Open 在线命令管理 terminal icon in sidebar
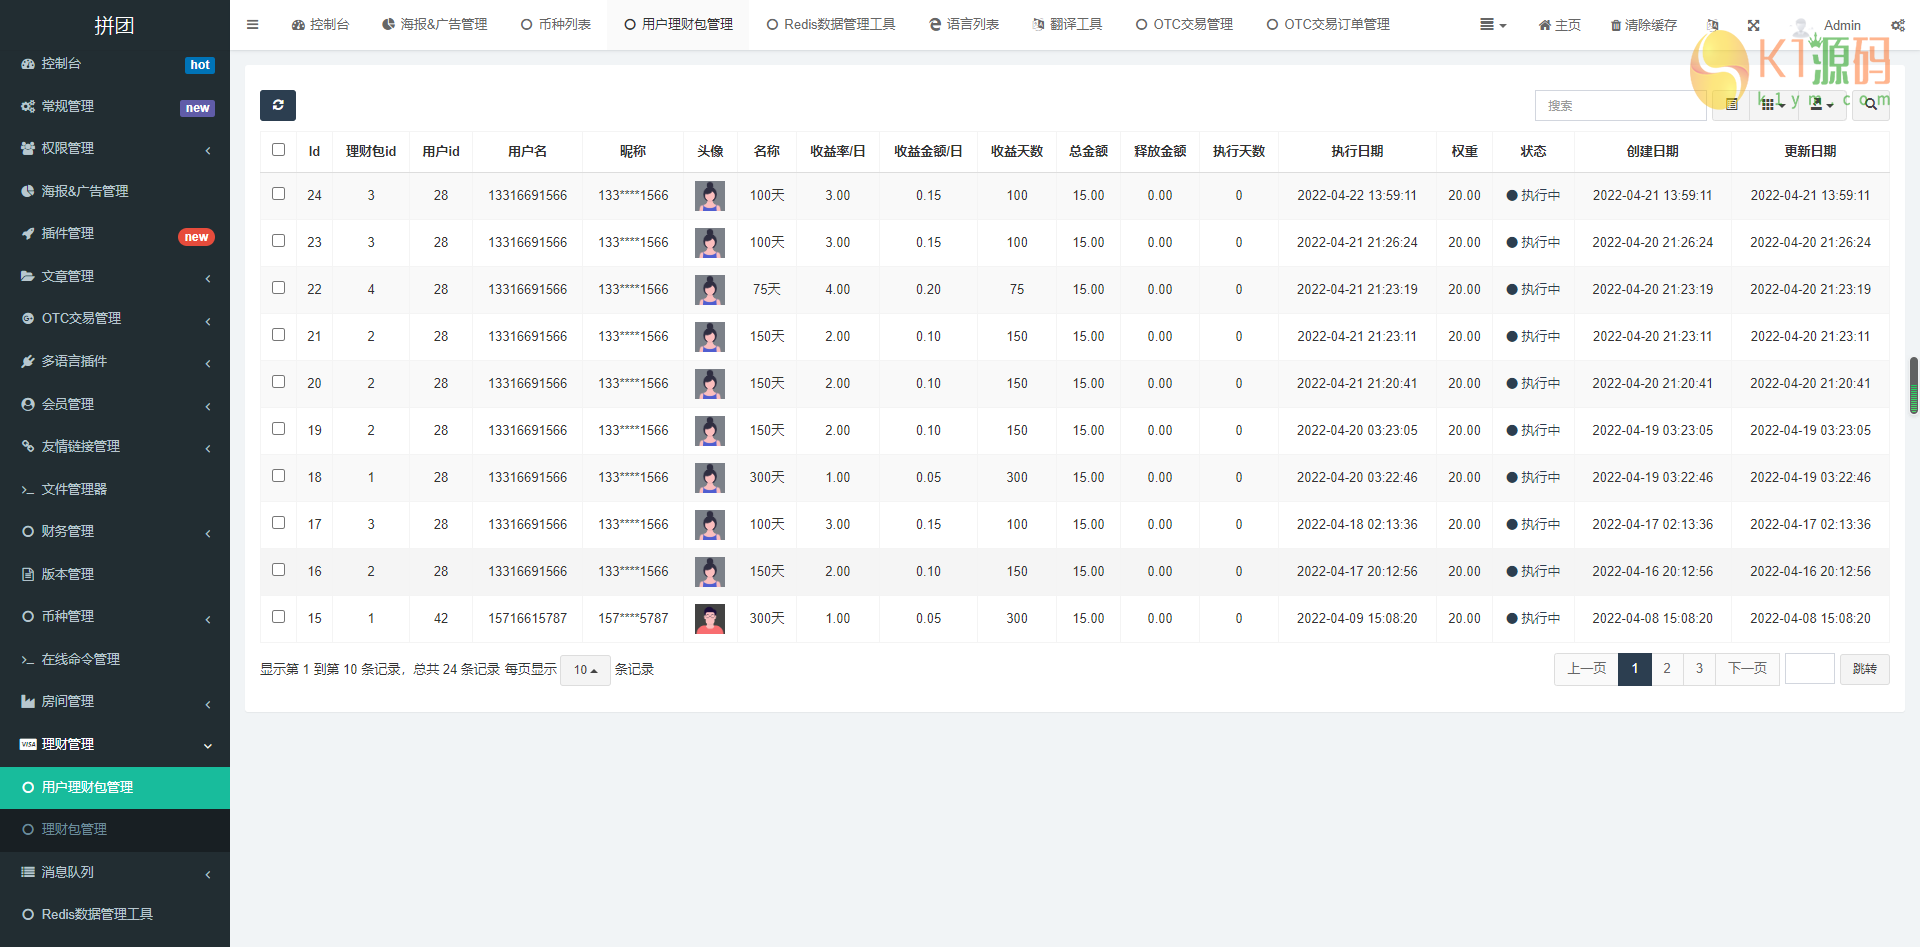Screen dimensions: 1920x947 (28, 659)
